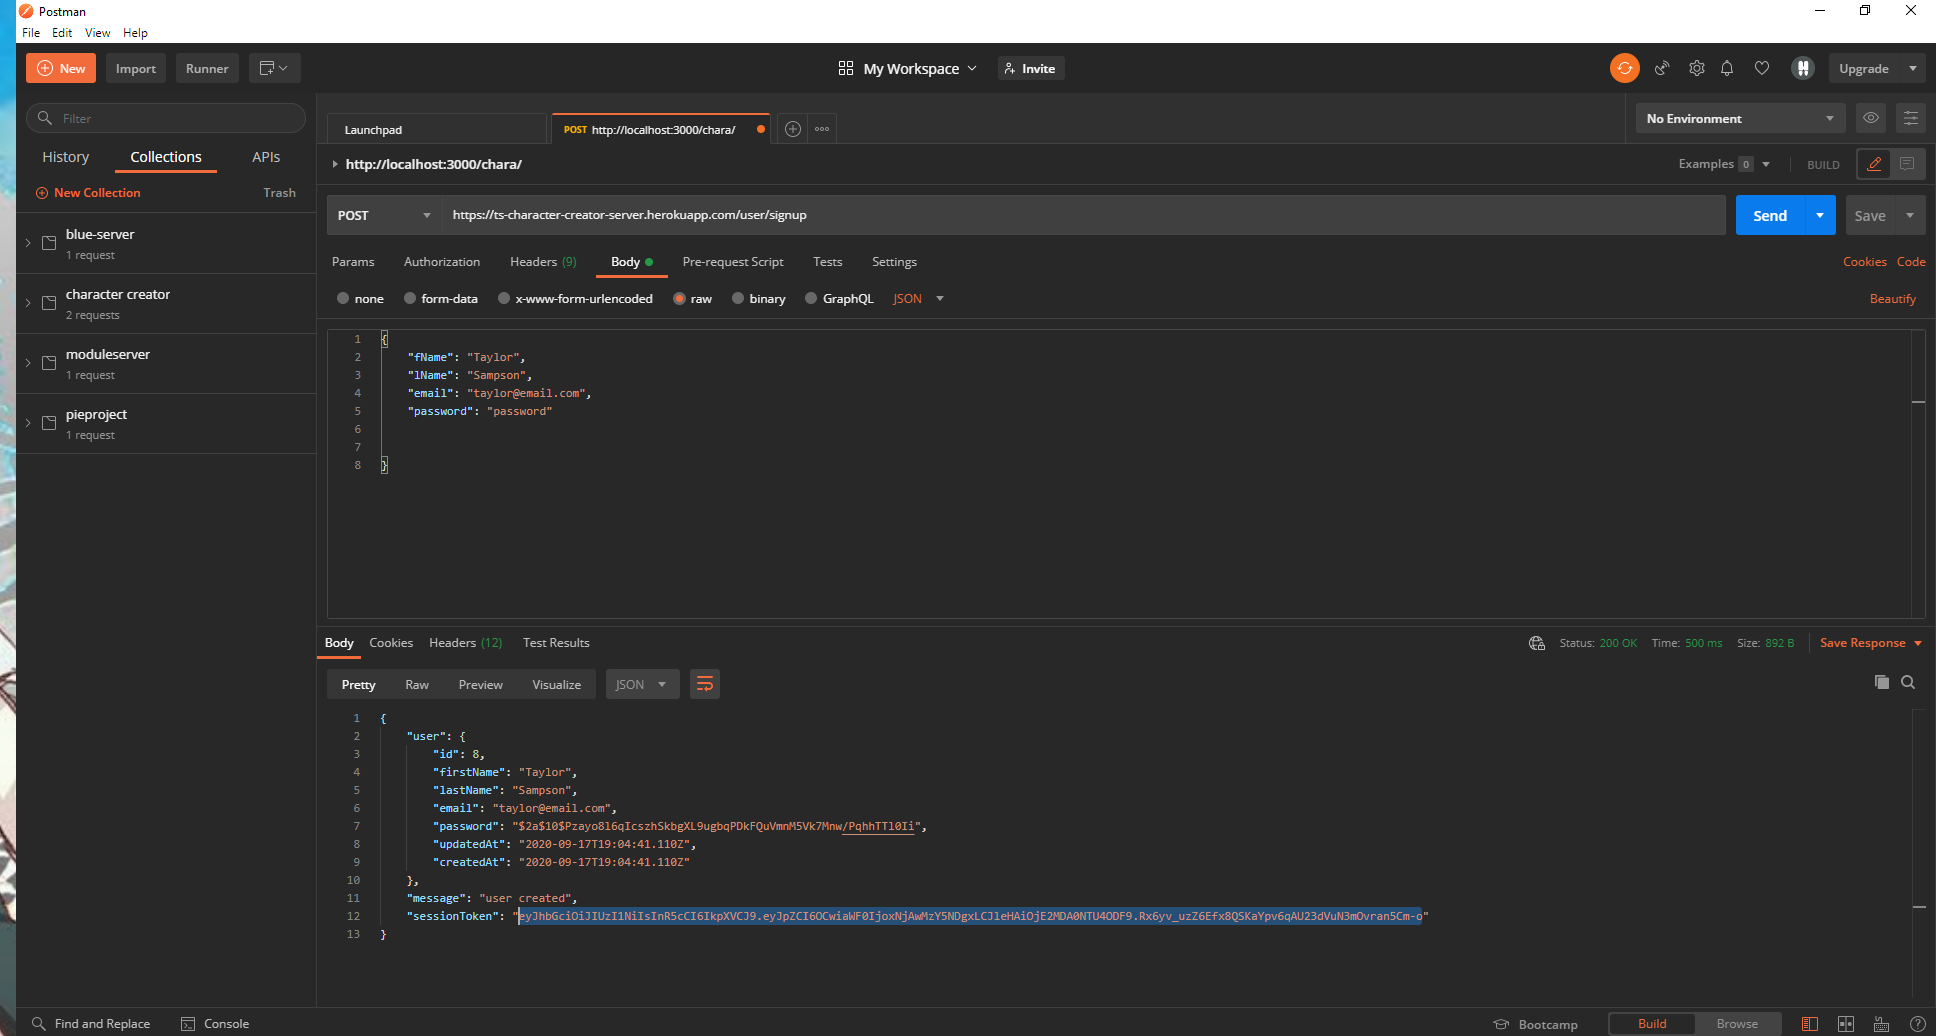Open manage environments sliders icon
This screenshot has height=1036, width=1936.
[x=1910, y=118]
